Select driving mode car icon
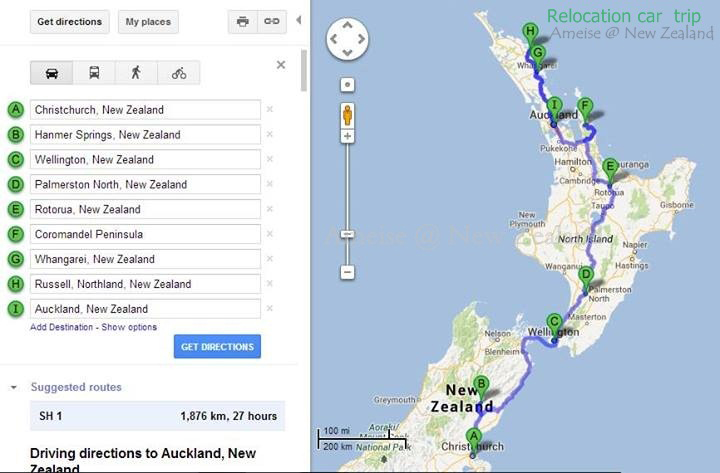720x473 pixels. 51,73
